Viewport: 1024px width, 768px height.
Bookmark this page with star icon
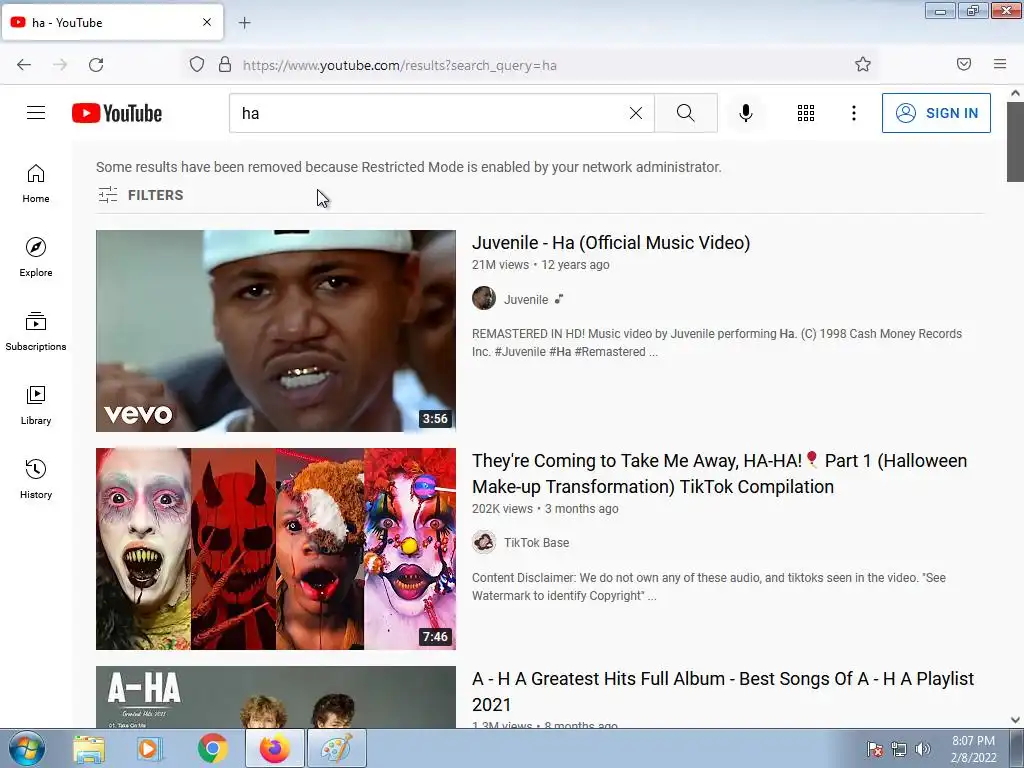click(x=863, y=64)
